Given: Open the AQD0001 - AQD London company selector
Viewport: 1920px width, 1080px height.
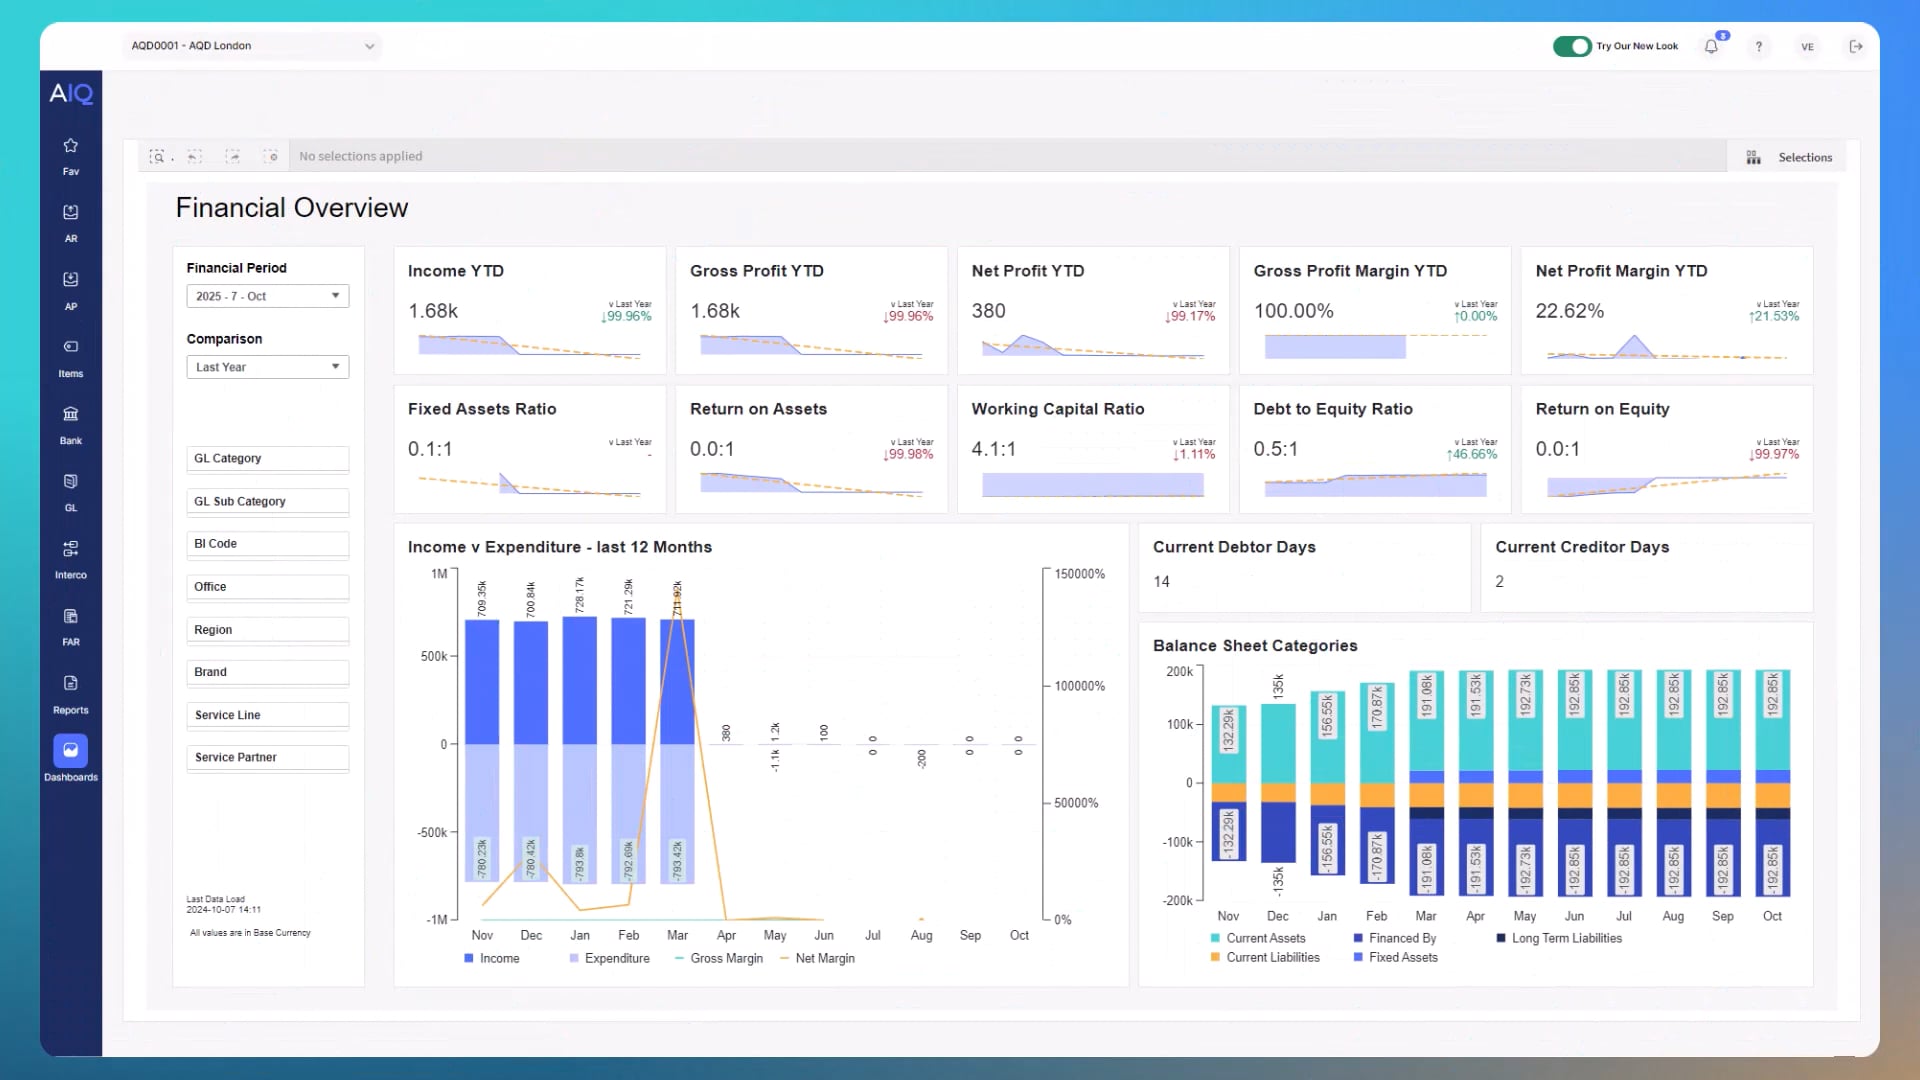Looking at the screenshot, I should click(x=251, y=46).
